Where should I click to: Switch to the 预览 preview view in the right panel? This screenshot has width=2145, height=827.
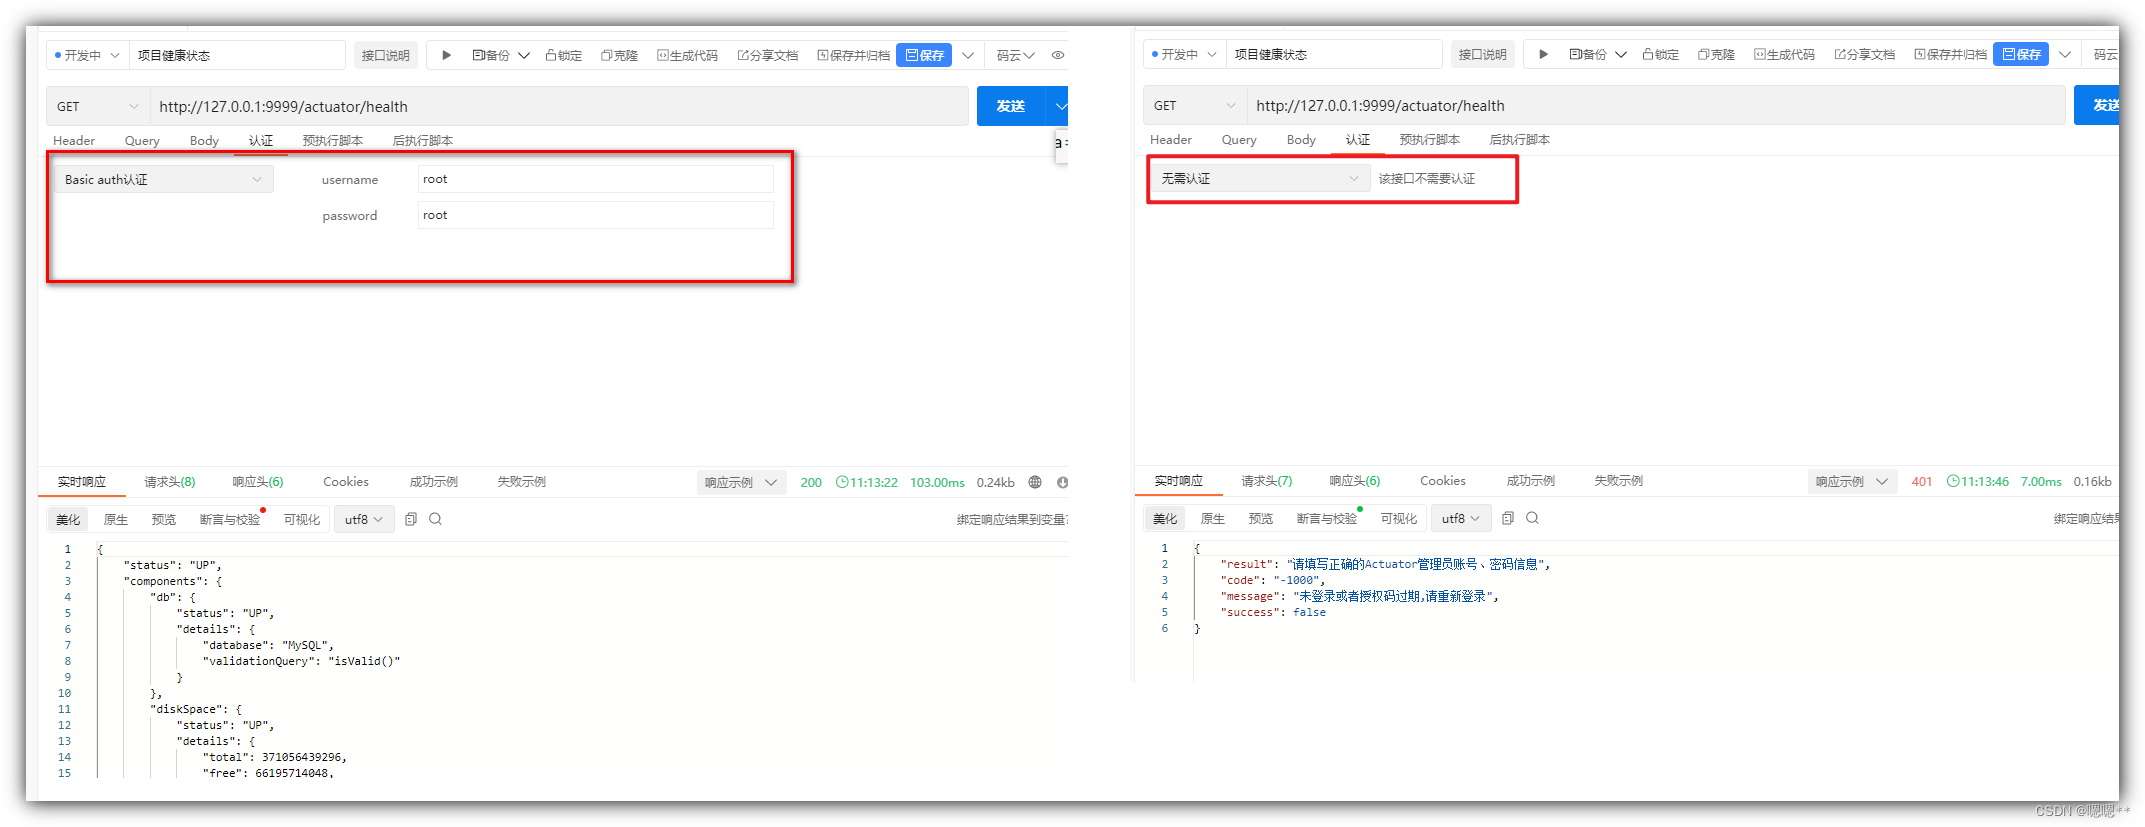(1260, 519)
